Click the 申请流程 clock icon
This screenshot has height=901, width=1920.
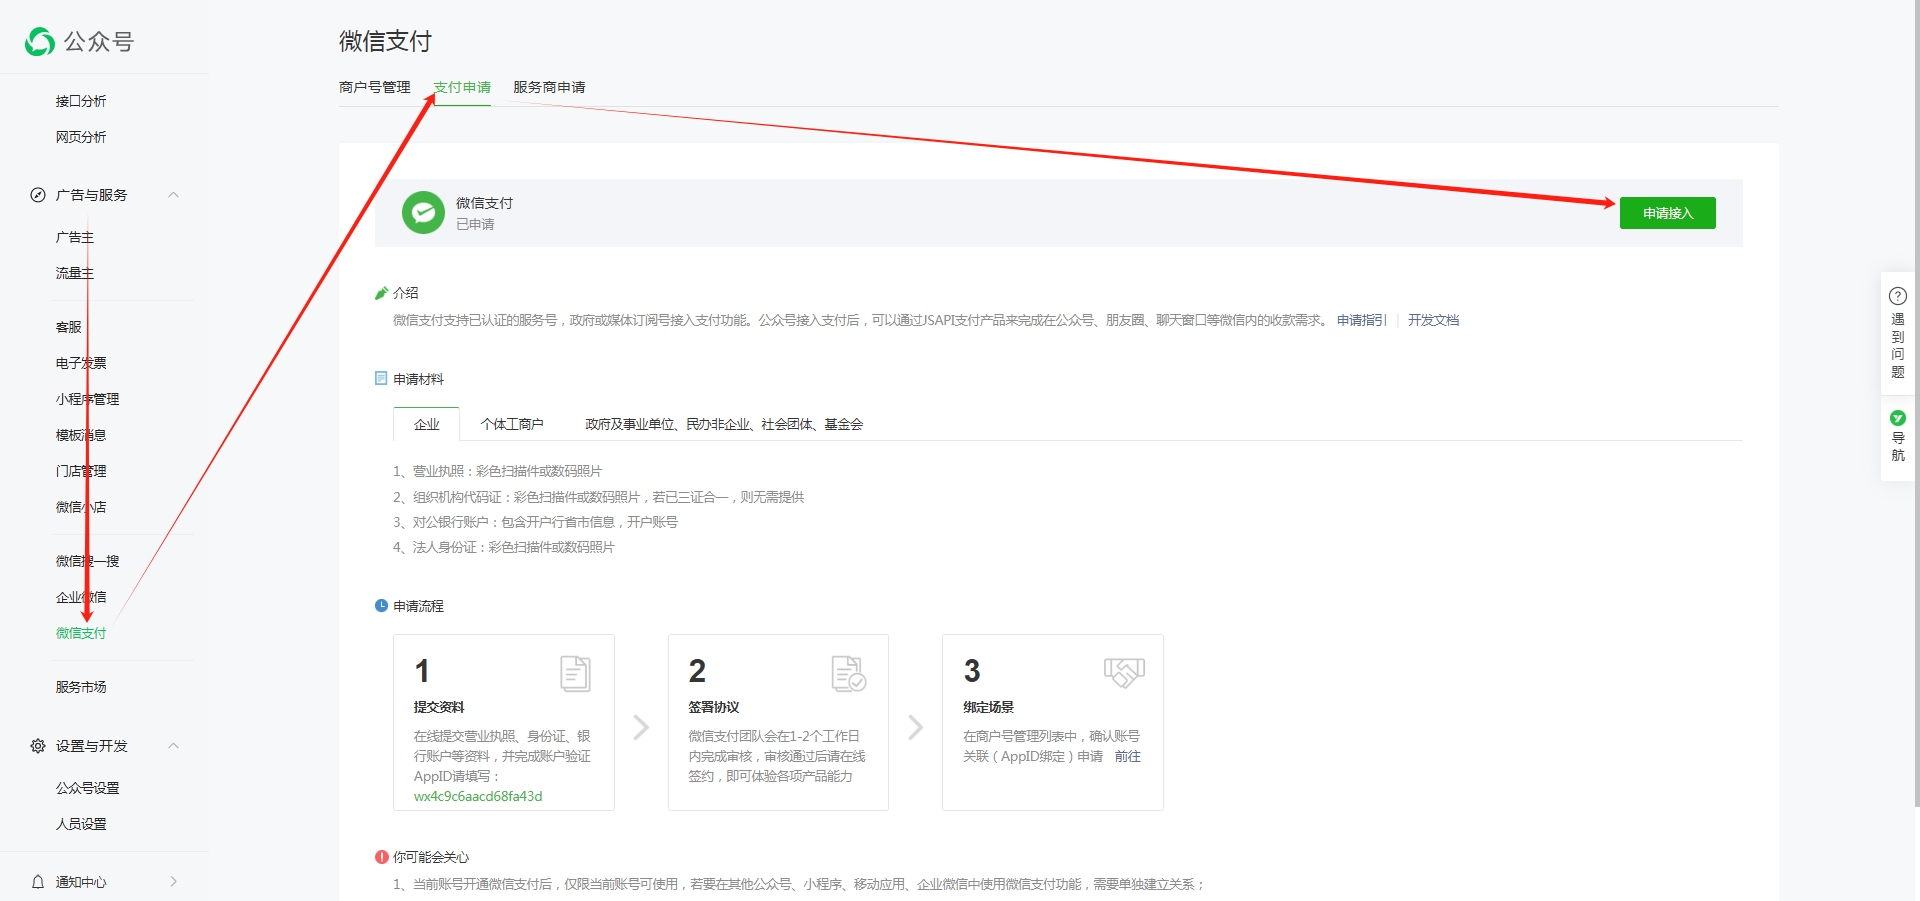(381, 606)
